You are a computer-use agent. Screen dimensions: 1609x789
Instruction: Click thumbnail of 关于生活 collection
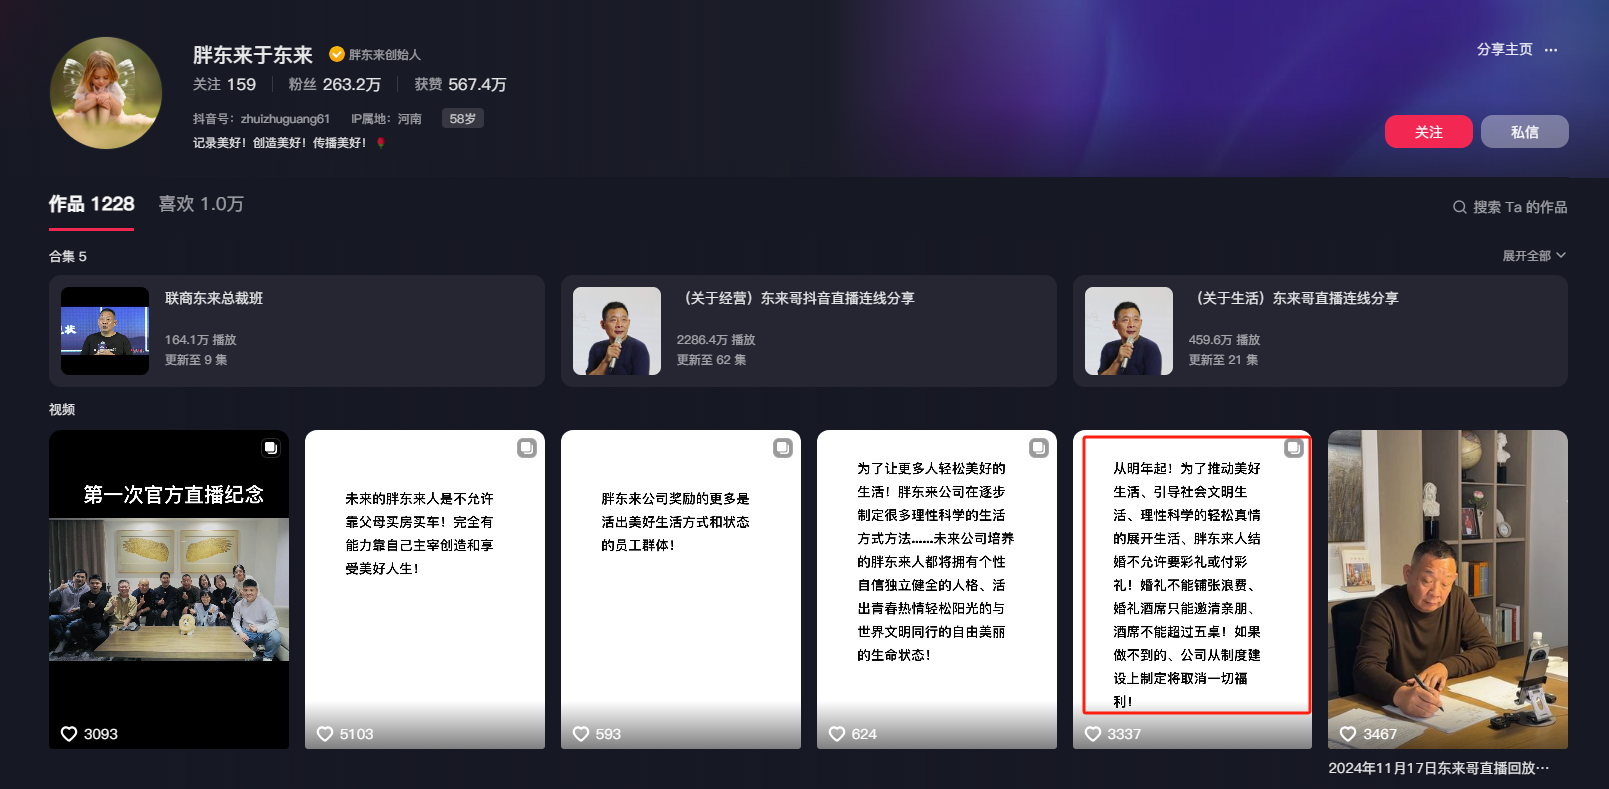pos(1129,331)
